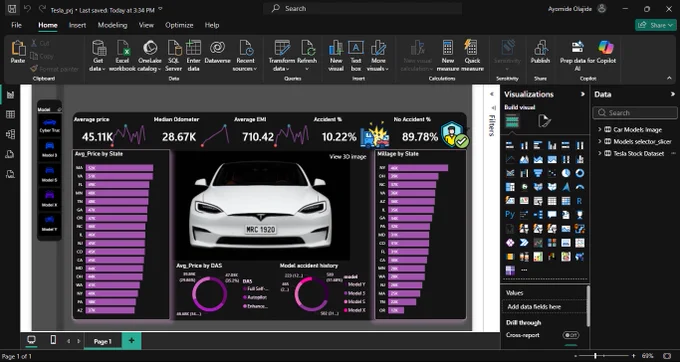
Task: Expand the Filters pane
Action: tap(492, 94)
